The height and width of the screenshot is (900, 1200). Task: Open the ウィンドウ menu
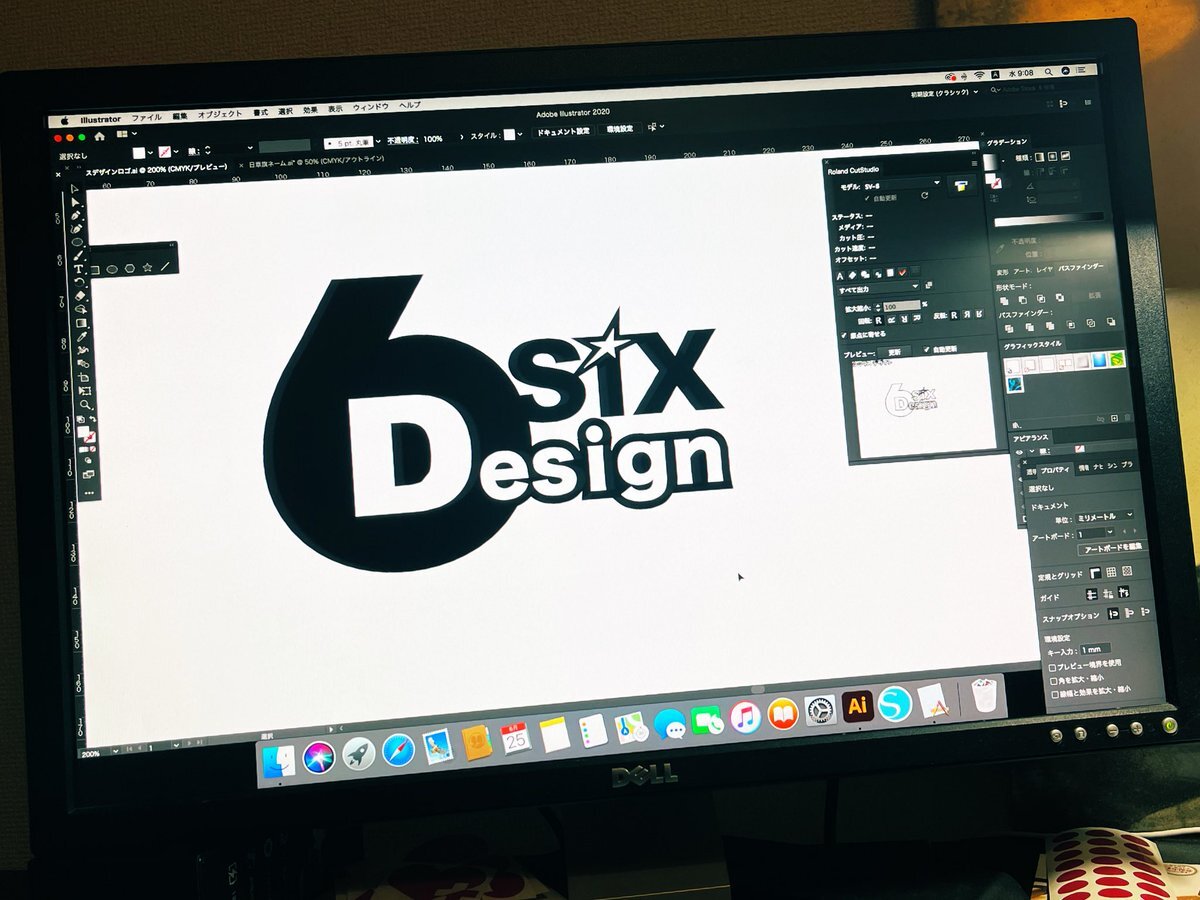pos(370,108)
